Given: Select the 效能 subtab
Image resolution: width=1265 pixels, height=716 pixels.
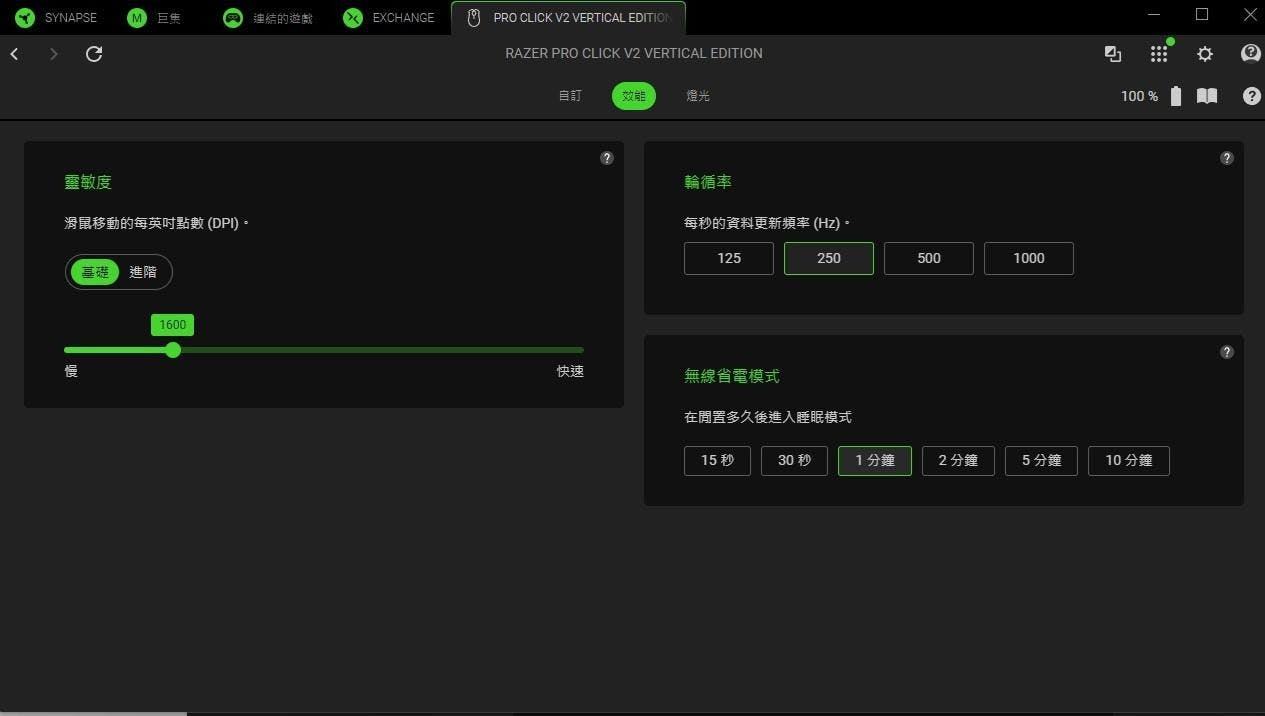Looking at the screenshot, I should (x=634, y=96).
